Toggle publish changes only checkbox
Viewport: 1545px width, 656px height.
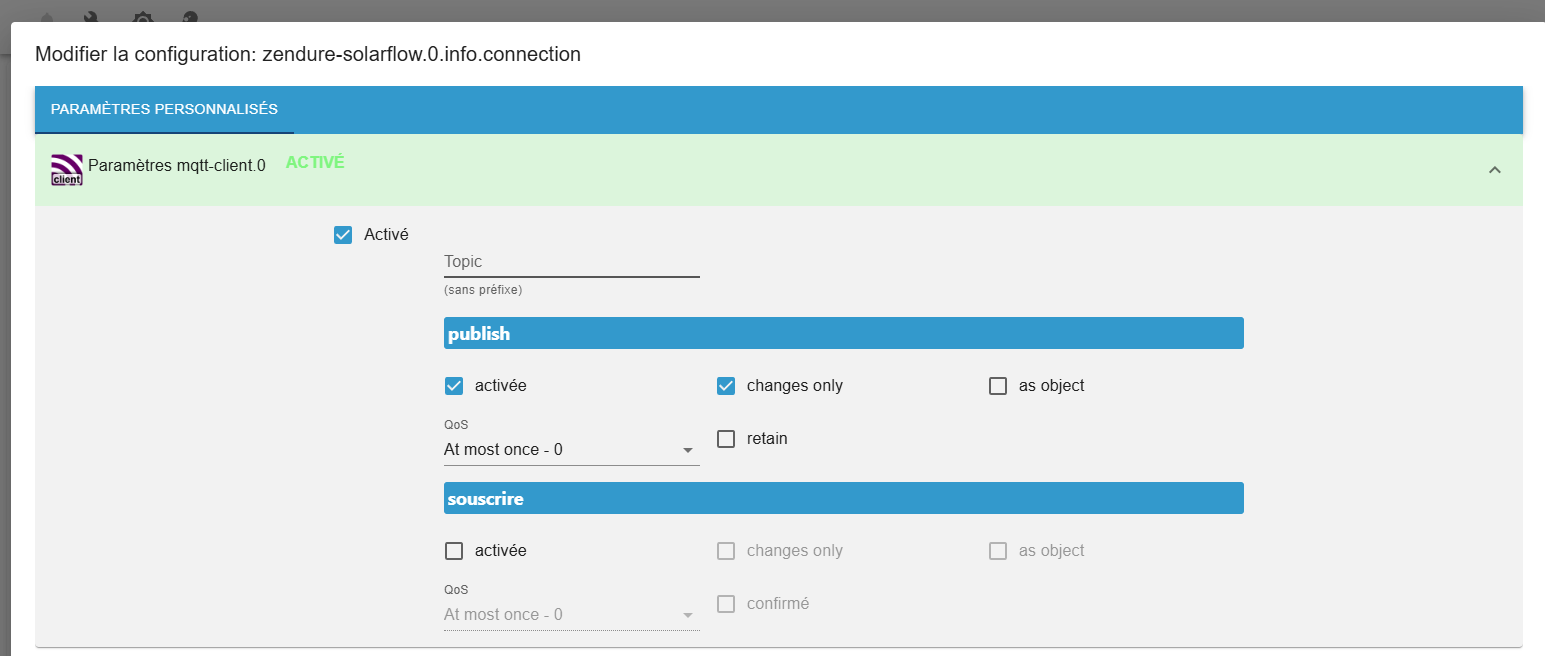point(726,386)
